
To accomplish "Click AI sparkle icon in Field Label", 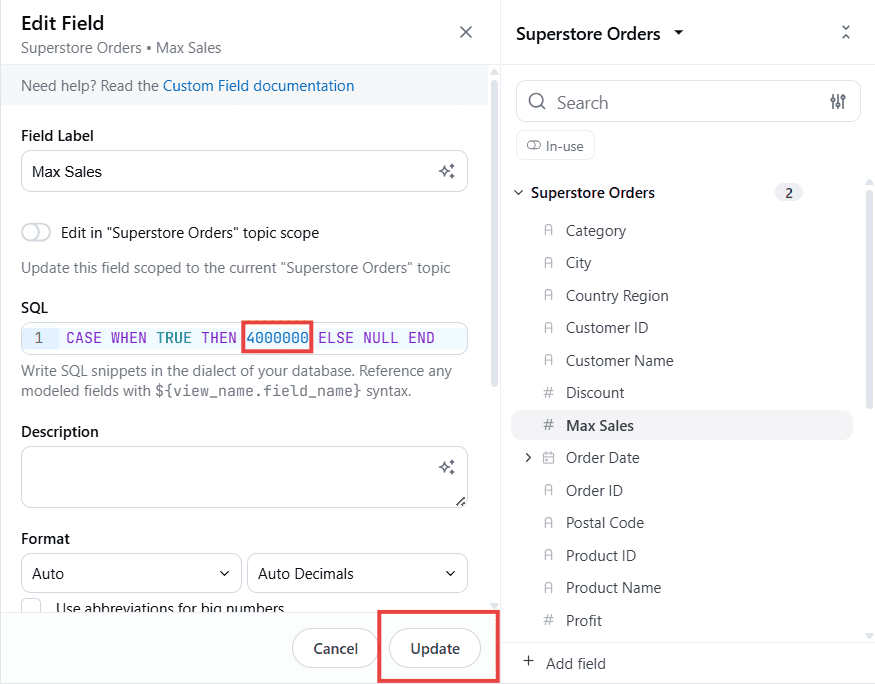I will click(x=447, y=171).
